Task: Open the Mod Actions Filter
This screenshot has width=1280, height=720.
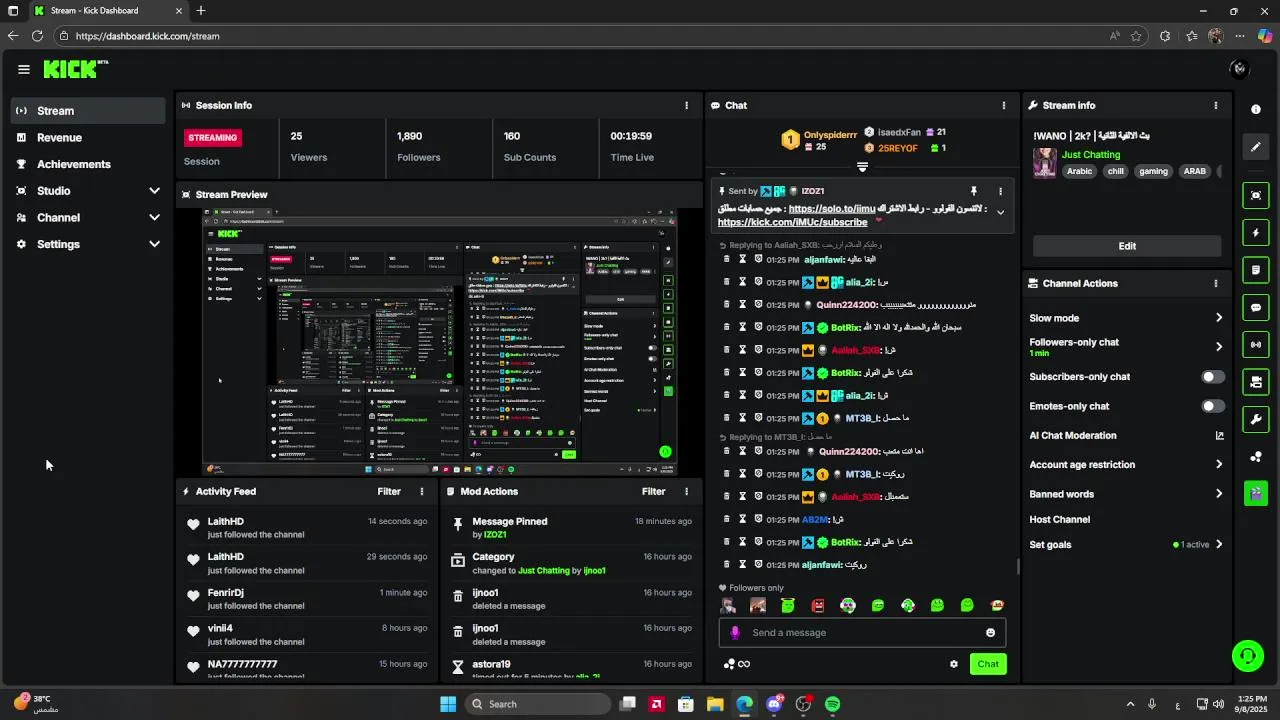Action: coord(654,491)
